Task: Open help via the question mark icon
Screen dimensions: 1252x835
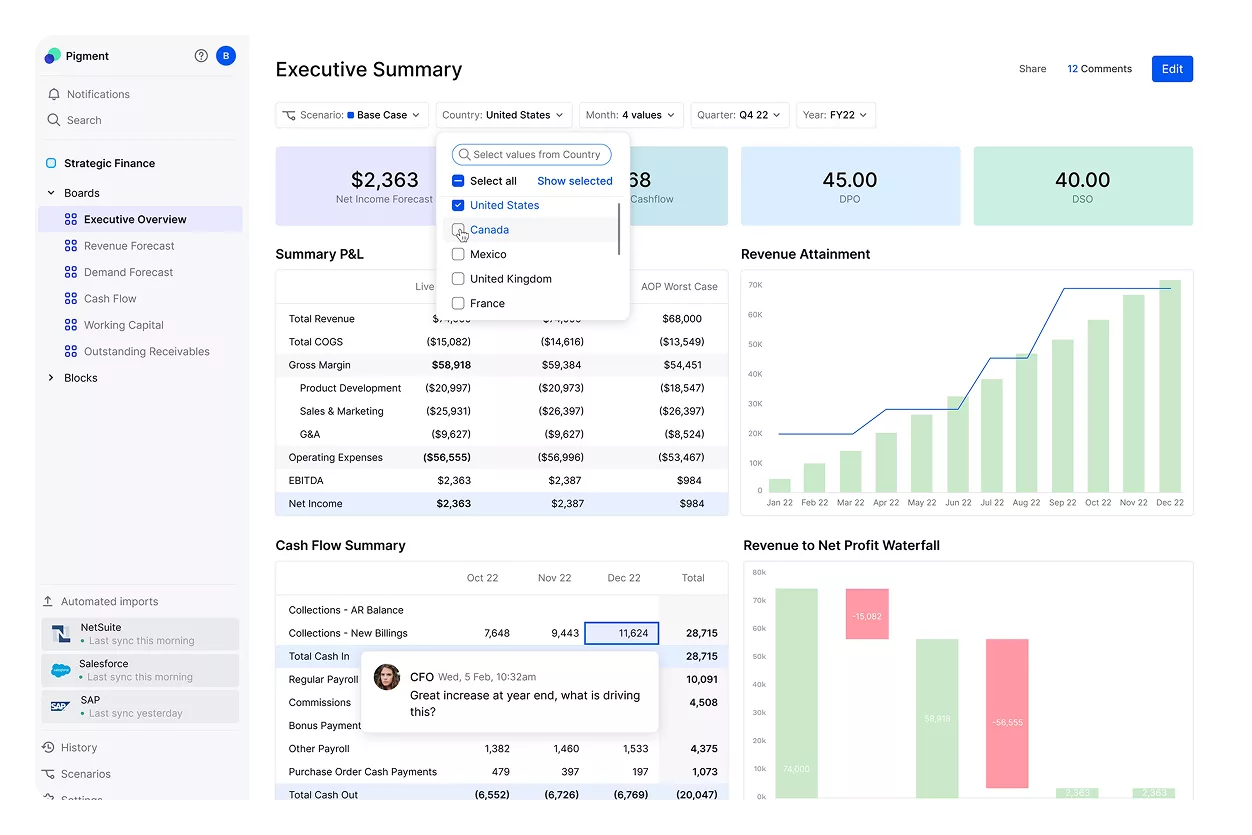Action: 200,55
